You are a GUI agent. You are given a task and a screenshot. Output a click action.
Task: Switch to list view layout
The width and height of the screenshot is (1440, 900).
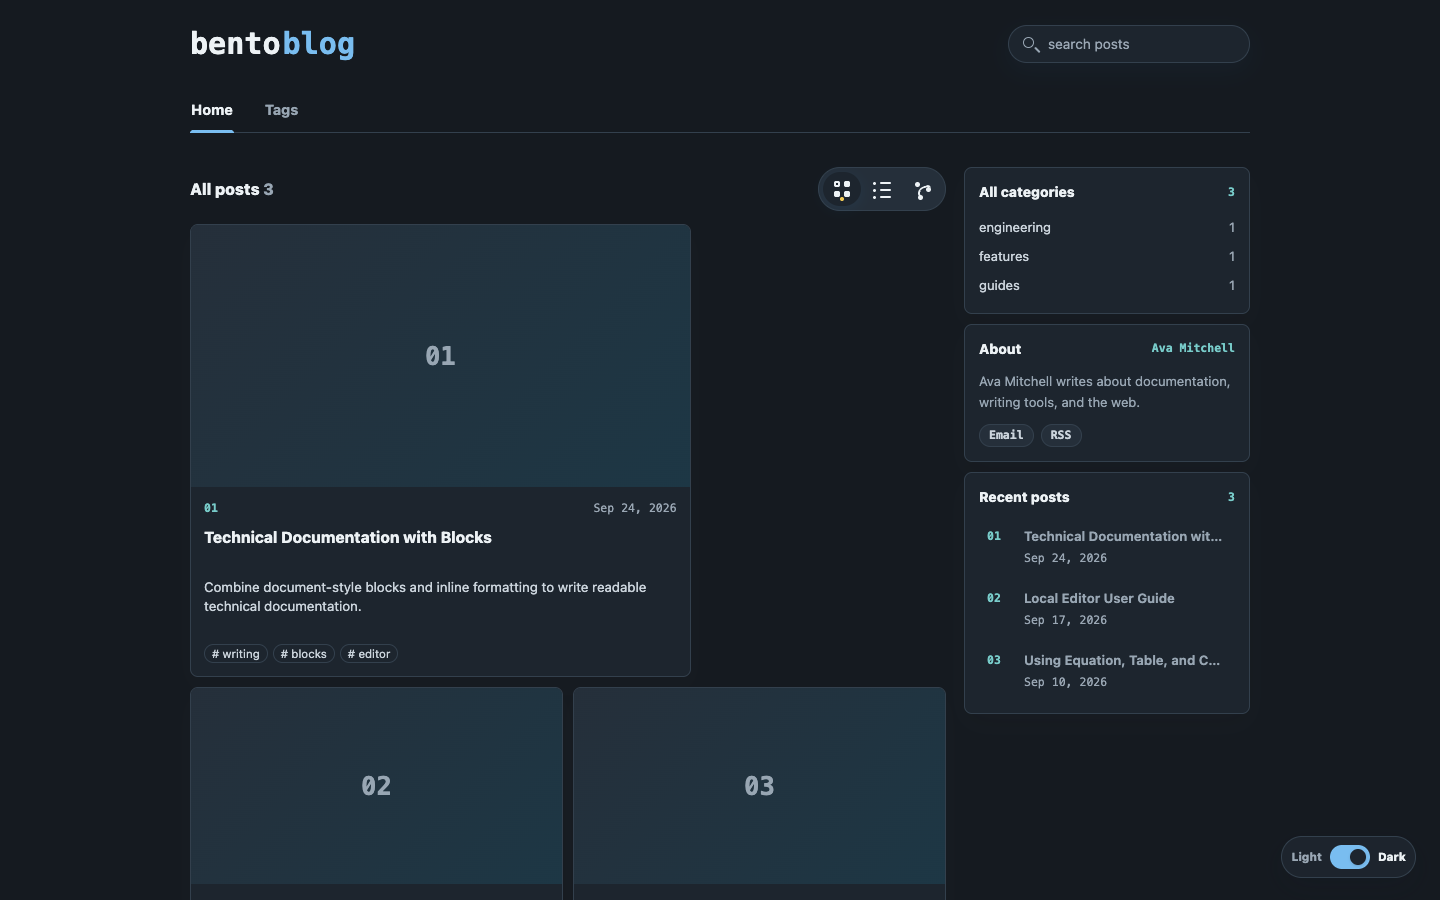pos(882,190)
